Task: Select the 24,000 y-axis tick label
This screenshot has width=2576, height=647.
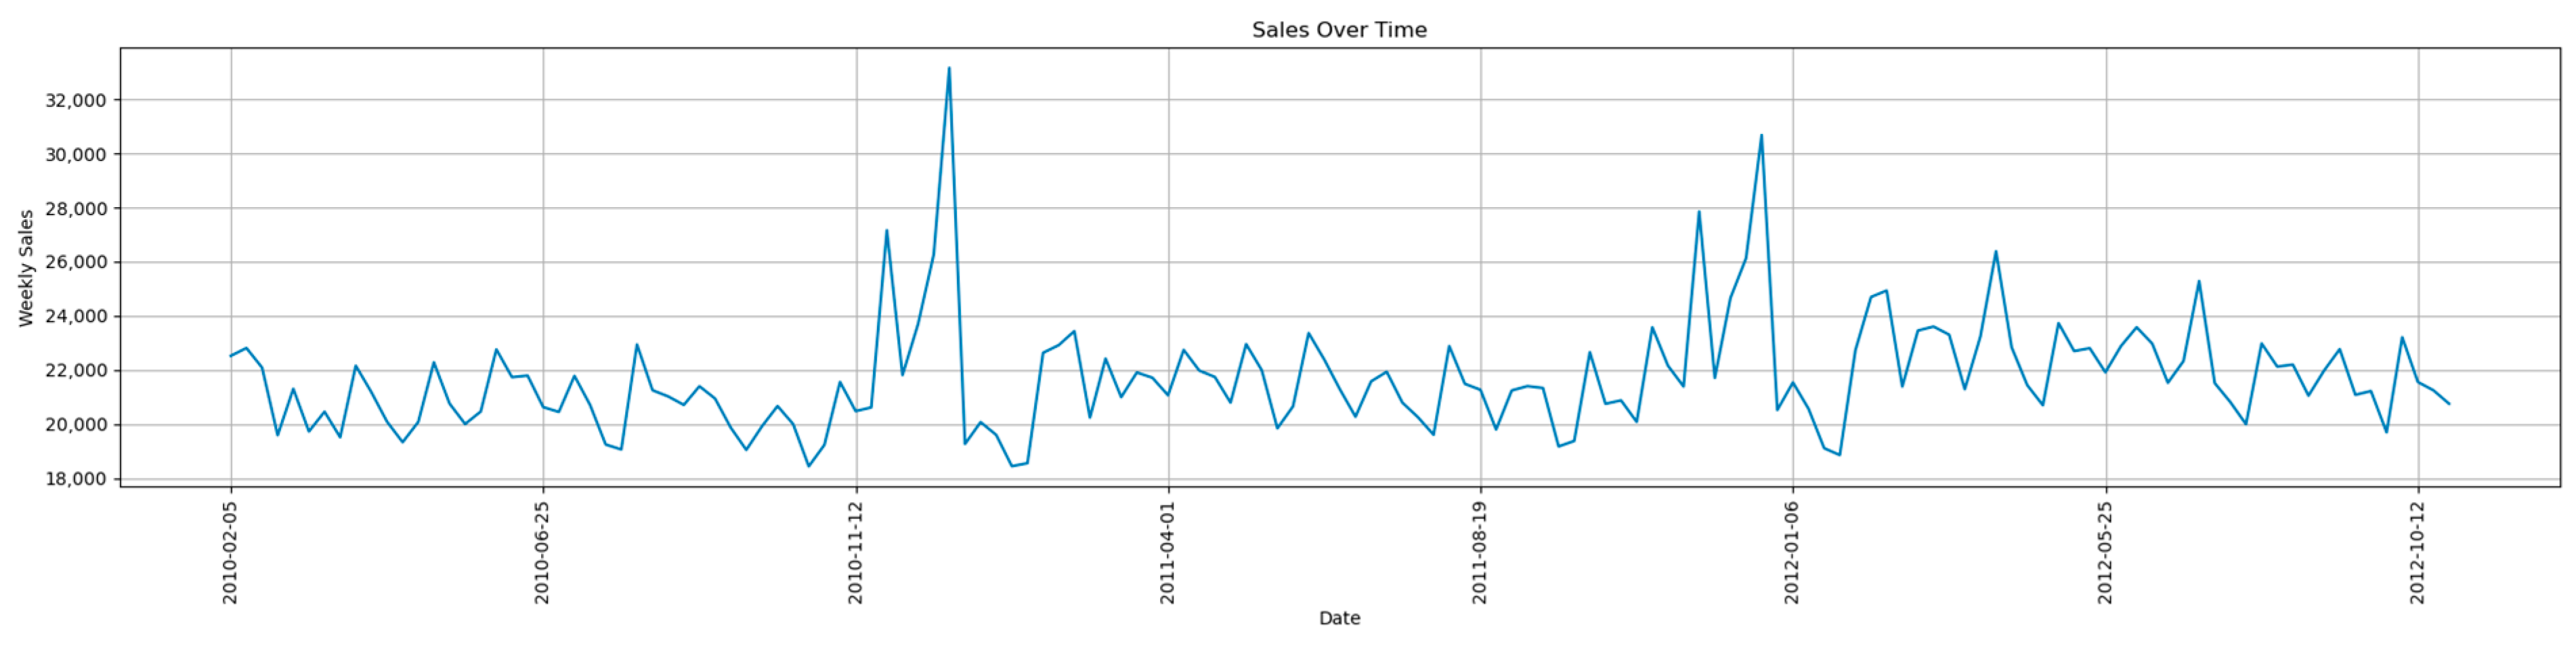Action: coord(76,316)
